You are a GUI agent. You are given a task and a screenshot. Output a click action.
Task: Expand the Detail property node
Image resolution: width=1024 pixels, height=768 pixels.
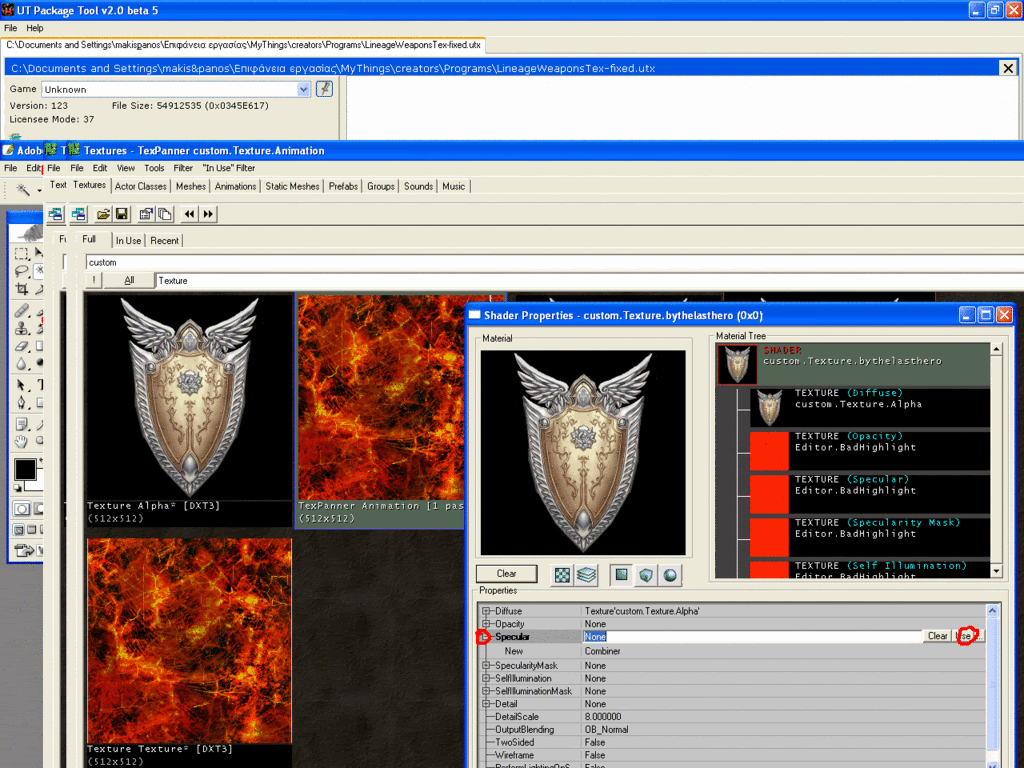[487, 704]
